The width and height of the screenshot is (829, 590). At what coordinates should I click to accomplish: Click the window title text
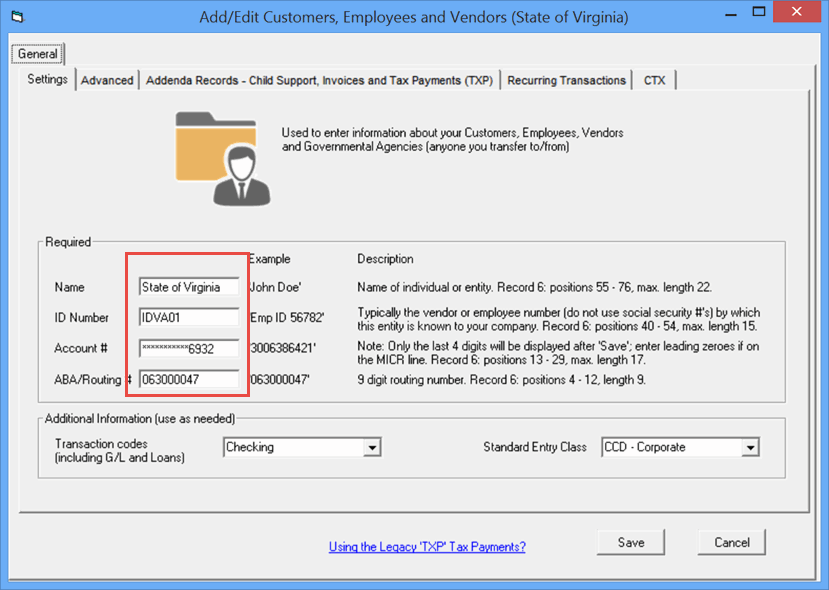[x=414, y=17]
